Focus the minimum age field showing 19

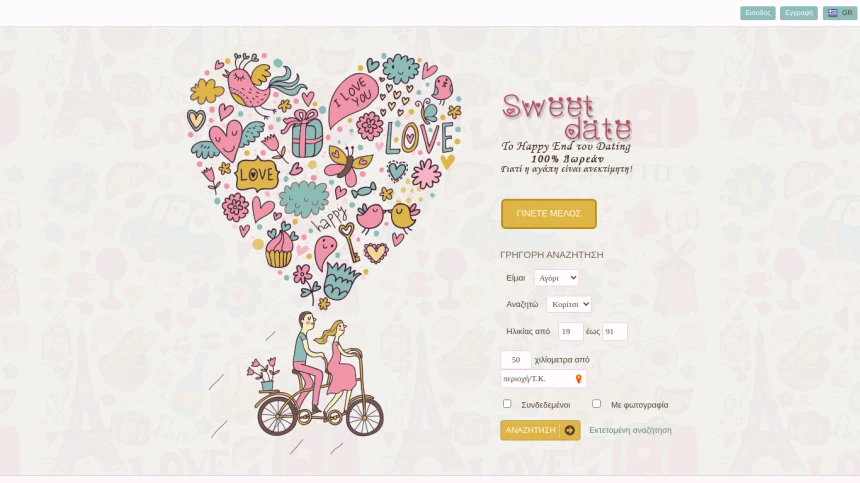[570, 331]
